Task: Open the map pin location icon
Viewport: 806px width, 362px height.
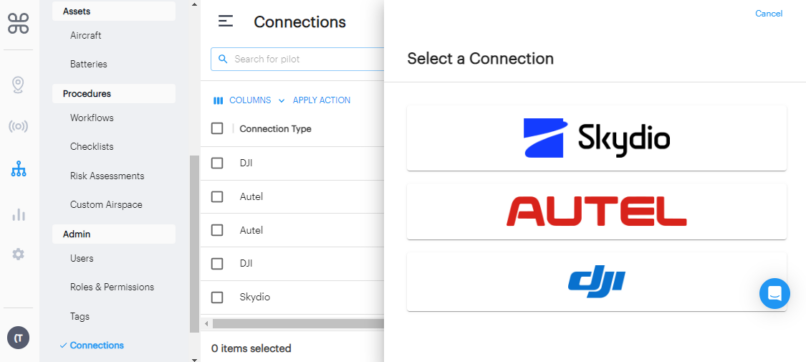Action: 18,85
